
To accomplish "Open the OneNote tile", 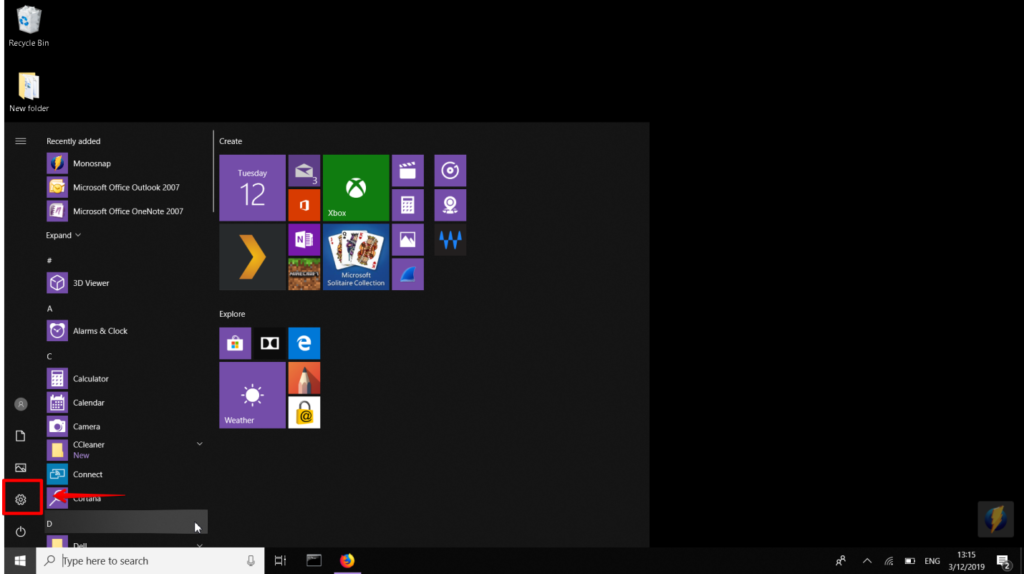I will tap(304, 240).
